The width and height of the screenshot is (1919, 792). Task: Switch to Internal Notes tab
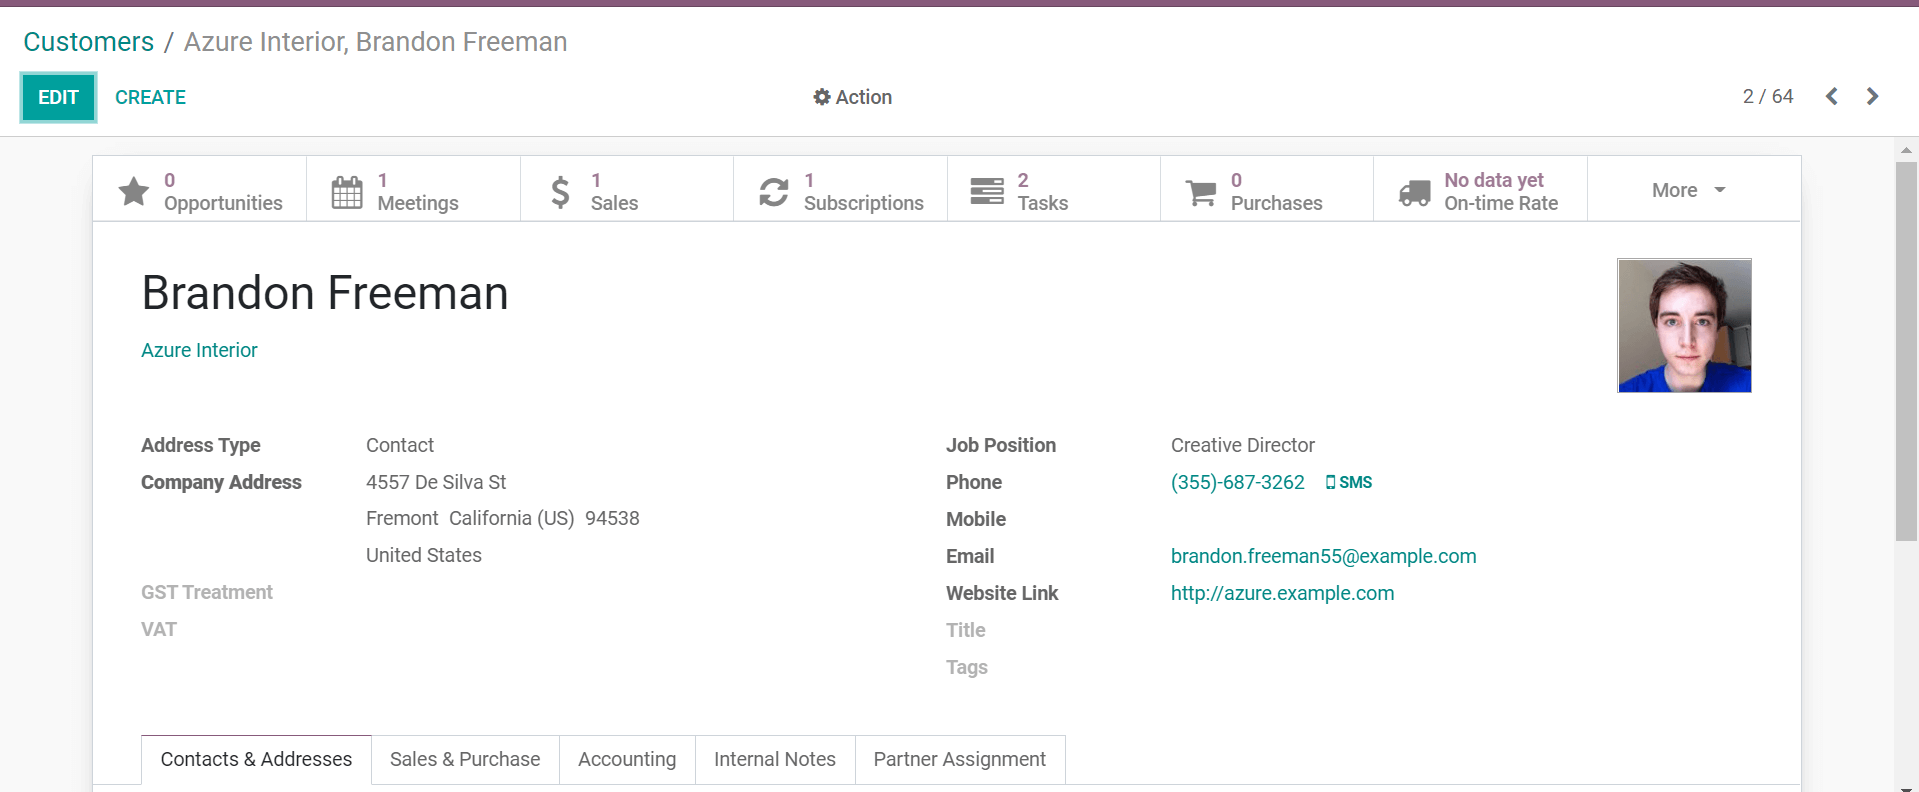click(775, 759)
